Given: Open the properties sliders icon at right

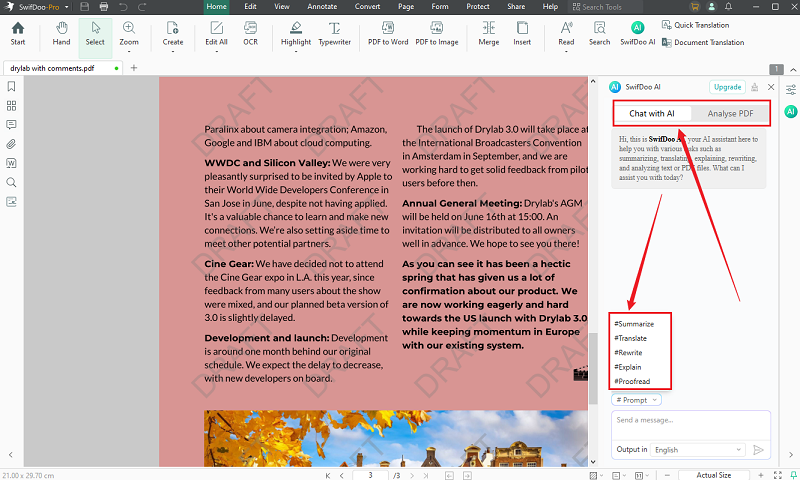Looking at the screenshot, I should click(x=791, y=90).
